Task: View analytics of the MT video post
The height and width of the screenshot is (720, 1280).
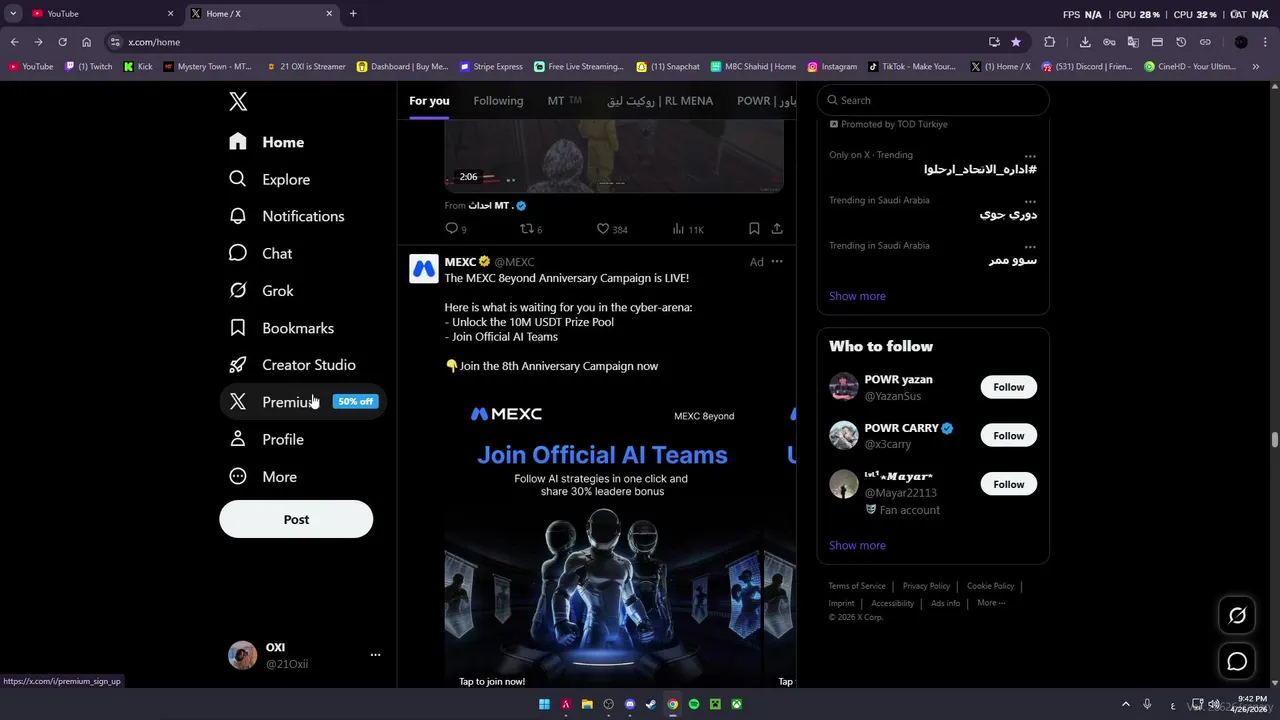Action: coord(688,229)
